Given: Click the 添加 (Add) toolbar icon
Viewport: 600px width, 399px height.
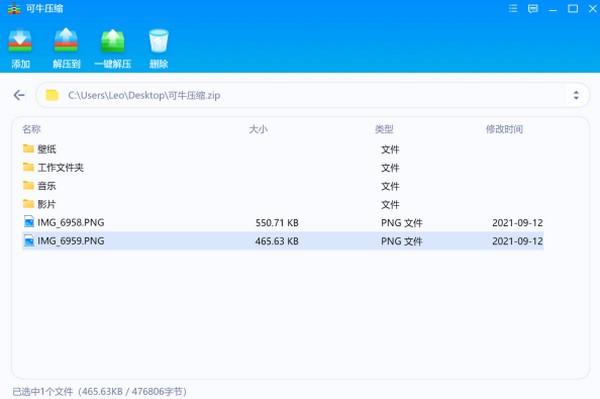Looking at the screenshot, I should [20, 41].
